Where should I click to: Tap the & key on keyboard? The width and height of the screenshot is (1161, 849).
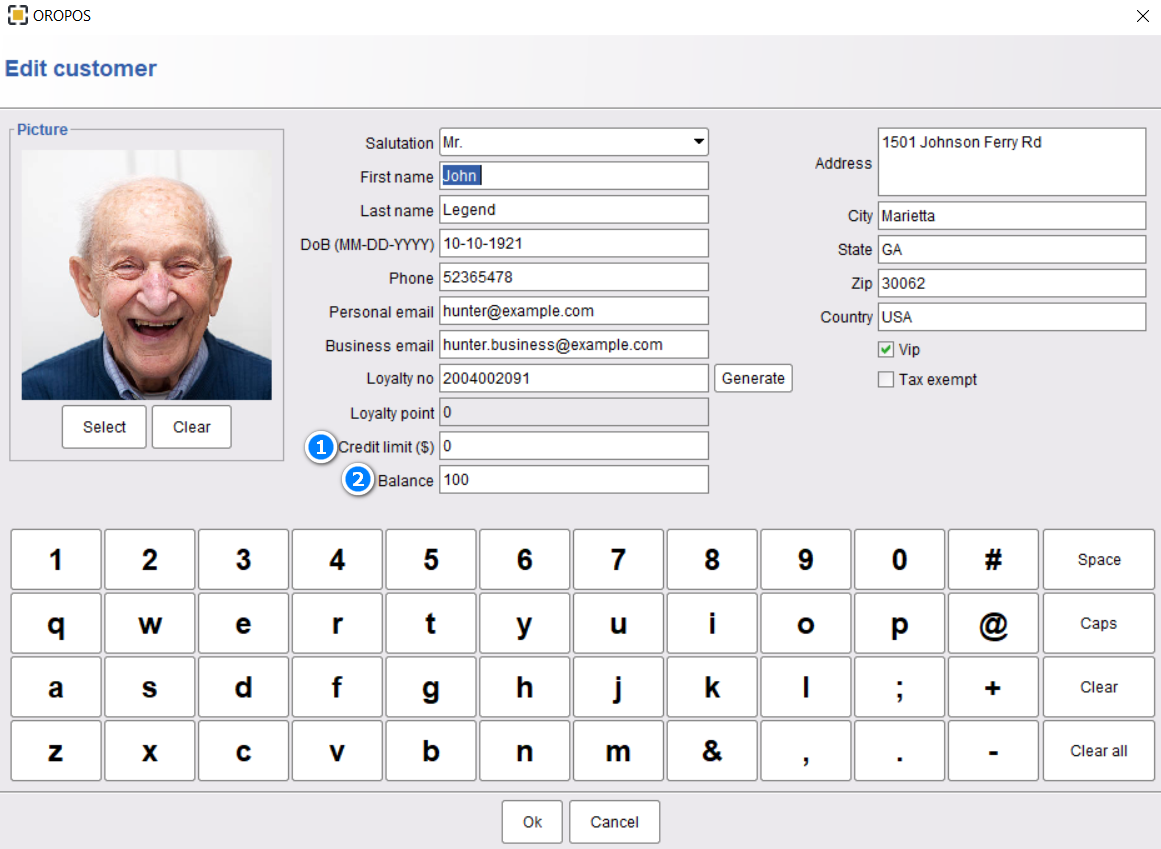point(712,751)
